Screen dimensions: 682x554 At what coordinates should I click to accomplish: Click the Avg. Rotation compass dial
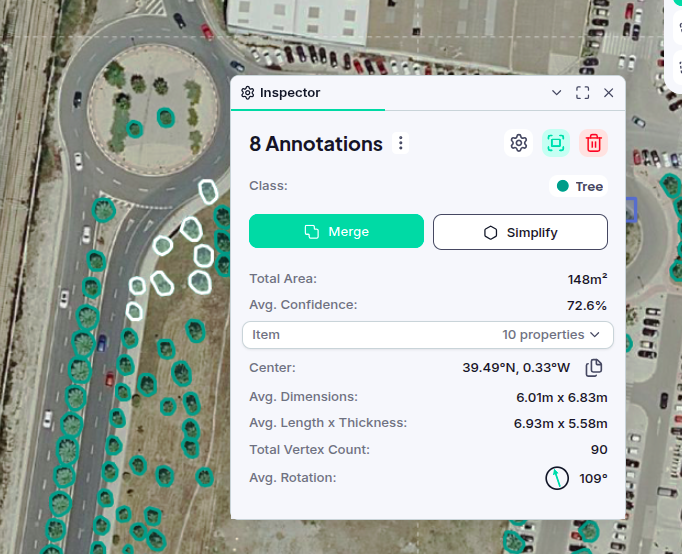pos(557,478)
